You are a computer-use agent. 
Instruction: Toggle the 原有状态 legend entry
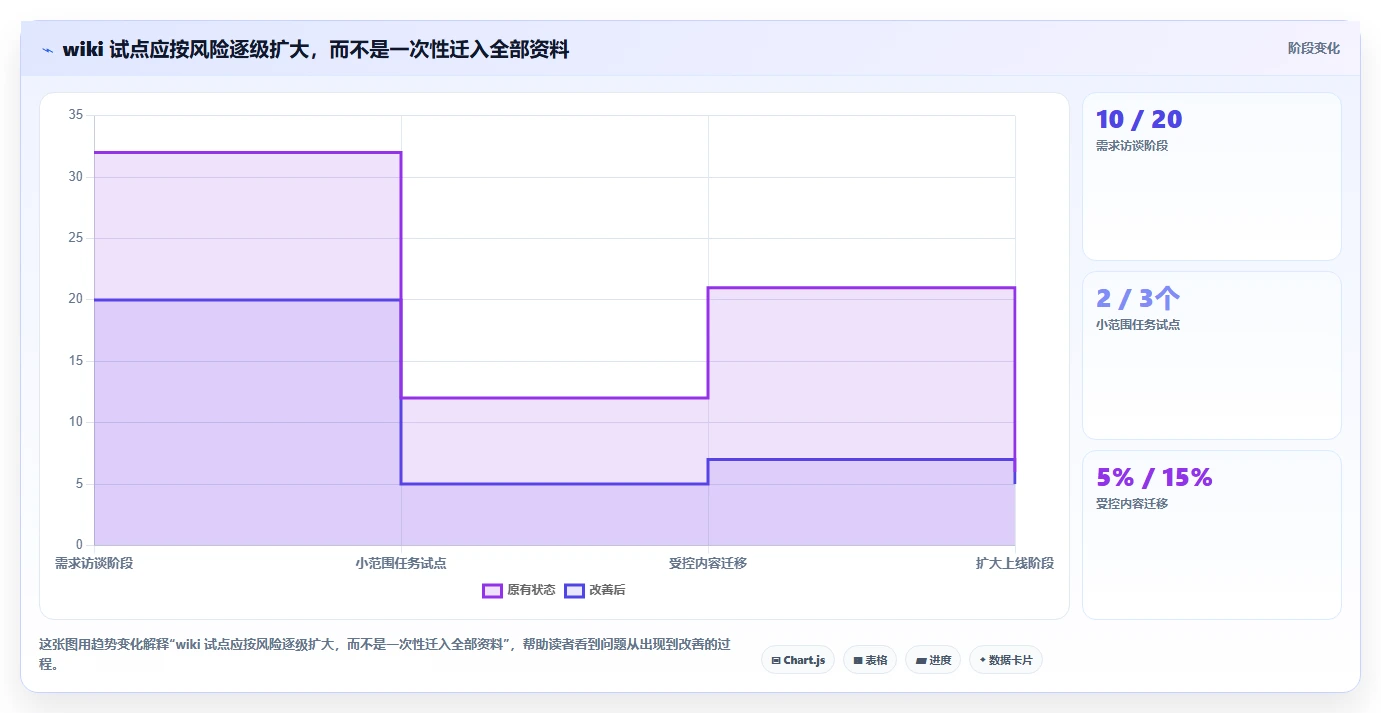point(519,590)
